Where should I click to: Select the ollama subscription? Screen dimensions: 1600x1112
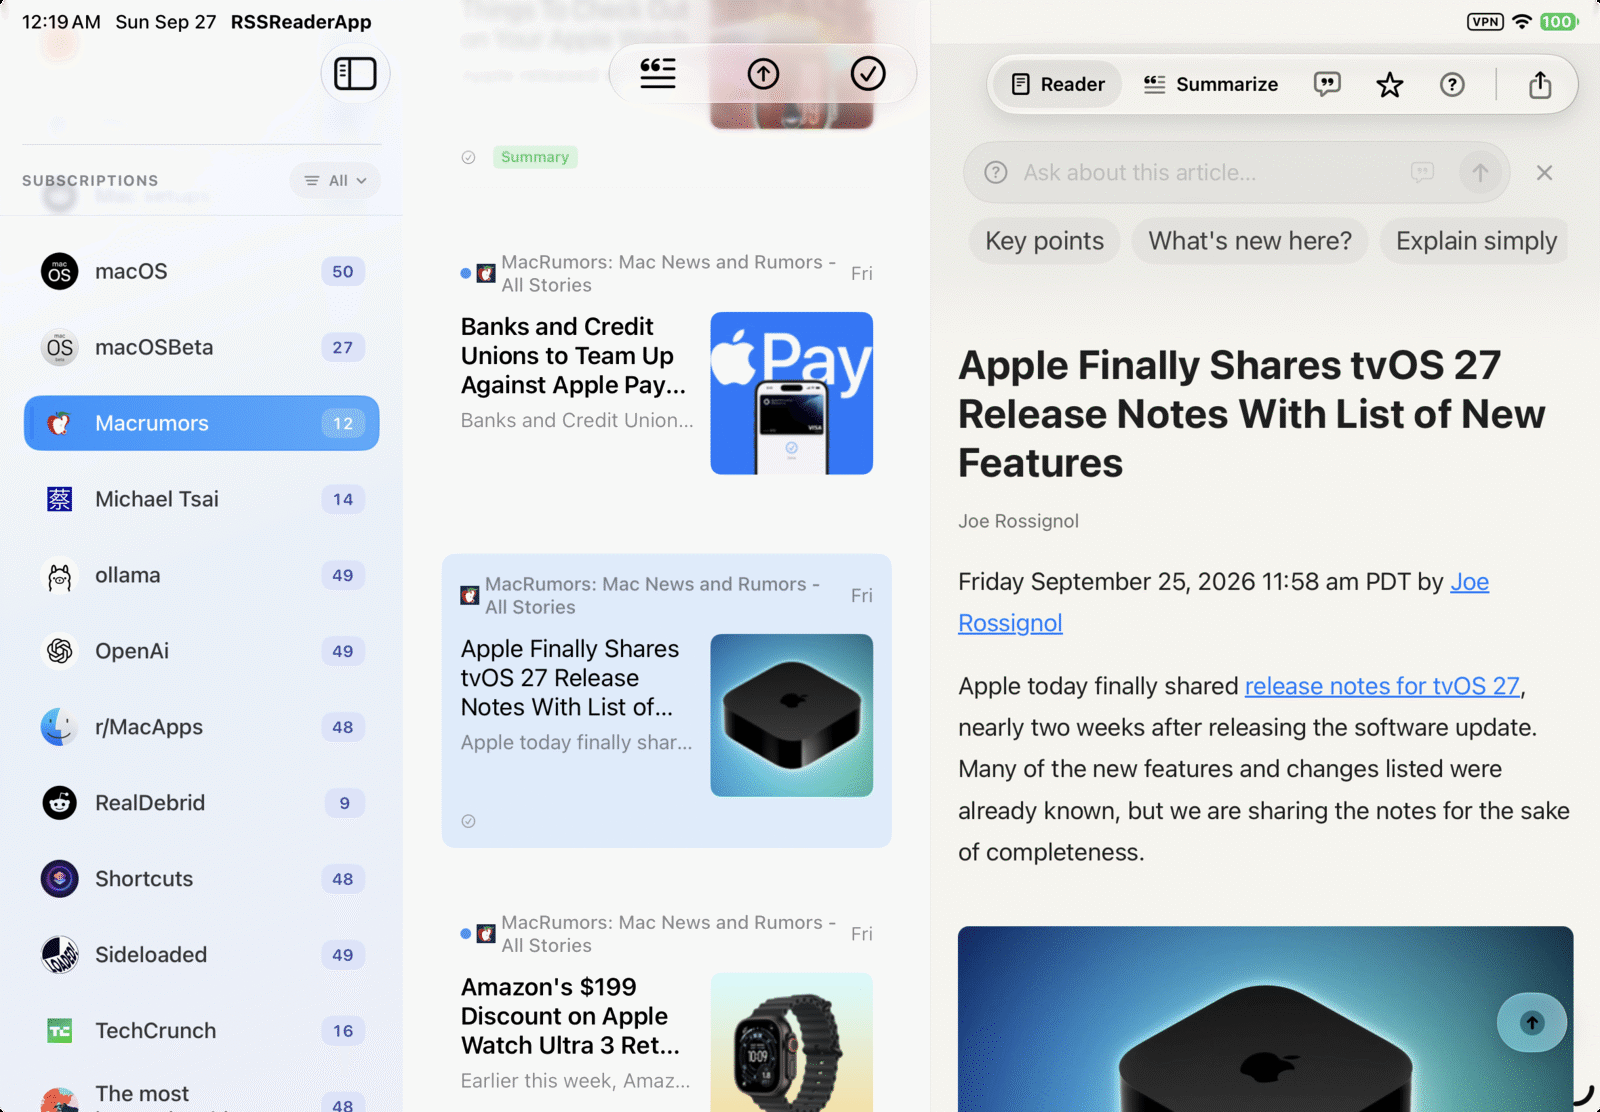pyautogui.click(x=202, y=575)
